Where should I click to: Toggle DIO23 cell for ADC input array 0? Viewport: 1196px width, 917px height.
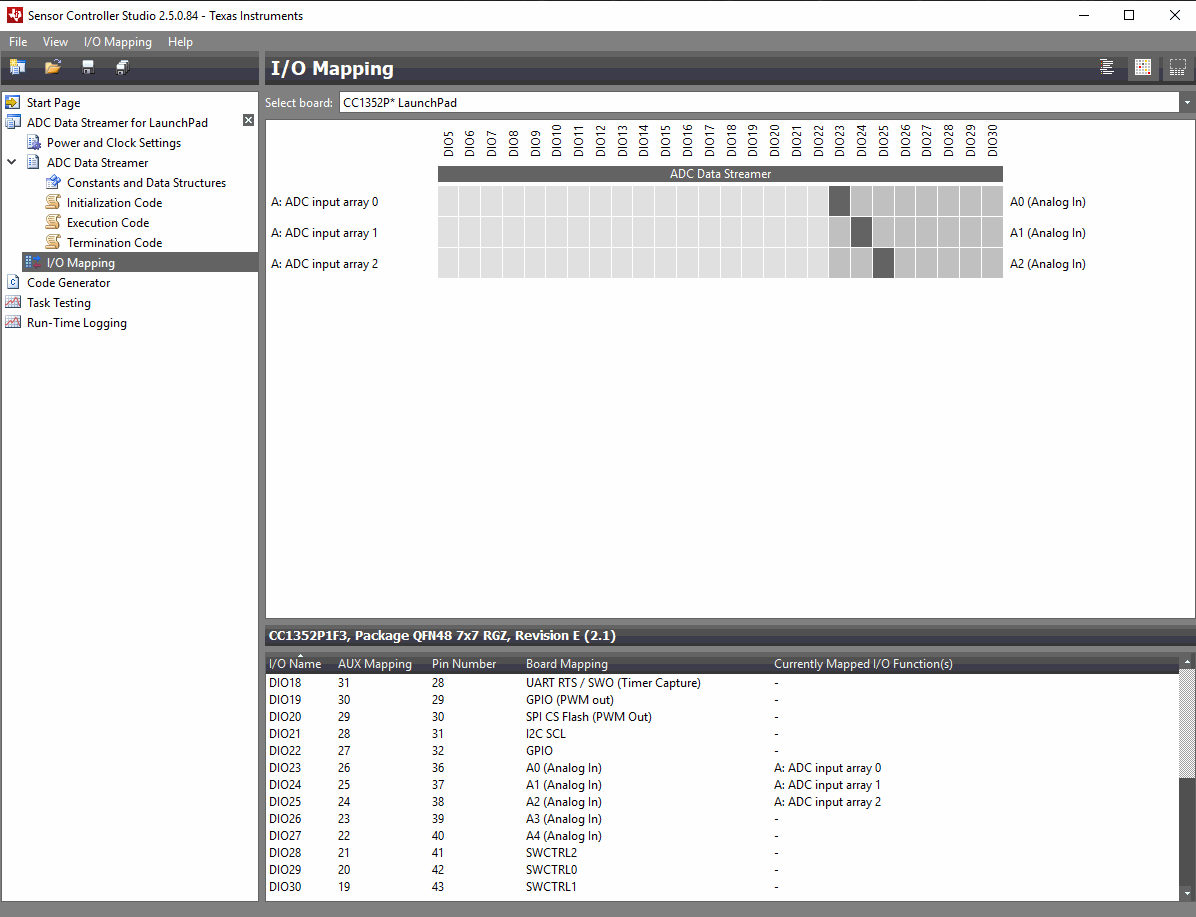pos(839,201)
